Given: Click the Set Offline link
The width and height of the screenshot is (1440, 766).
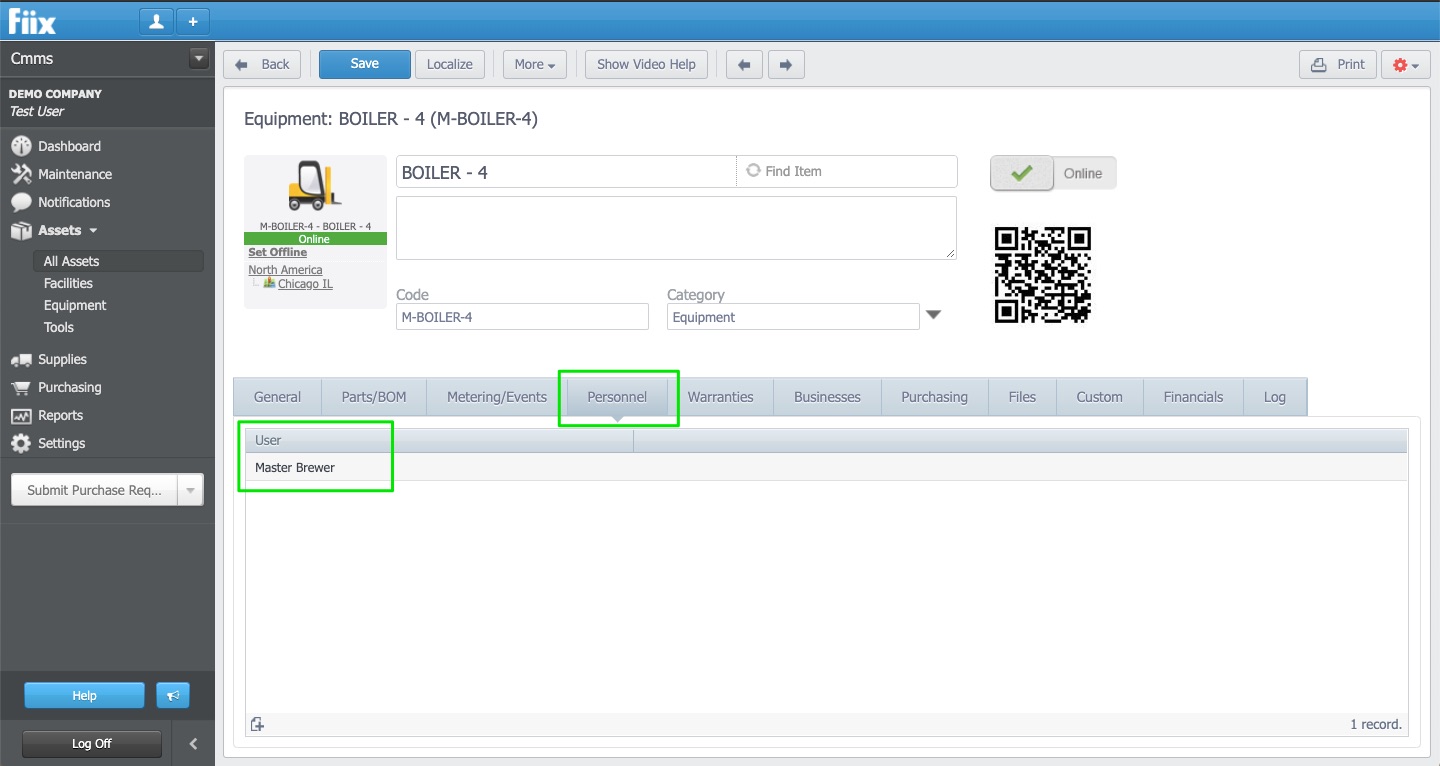Looking at the screenshot, I should click(x=277, y=252).
